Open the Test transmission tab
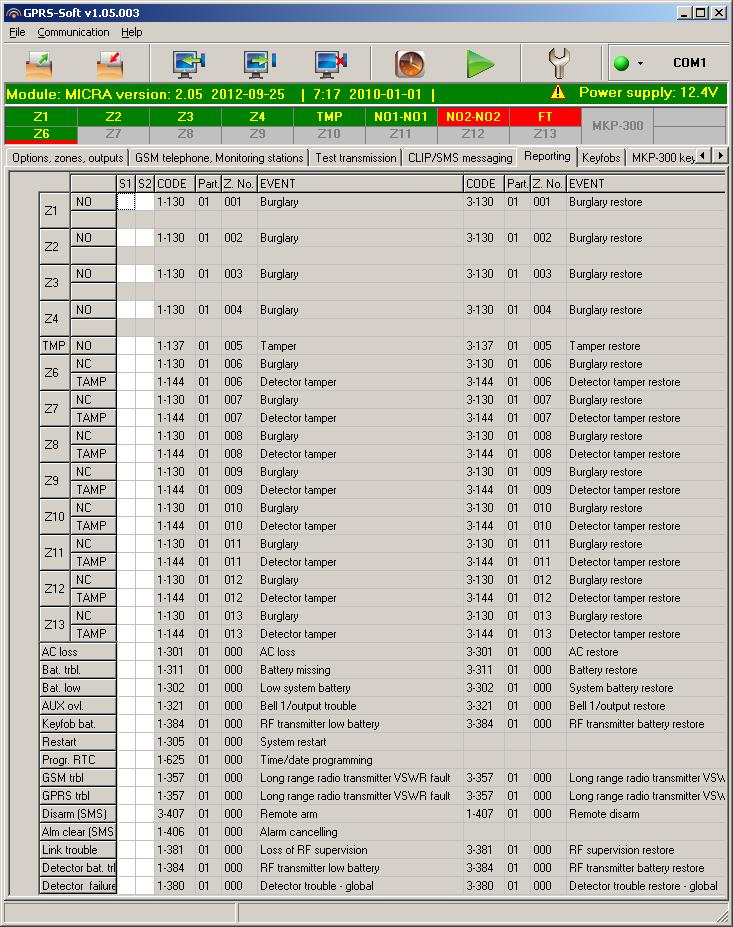This screenshot has height=927, width=733. click(355, 158)
